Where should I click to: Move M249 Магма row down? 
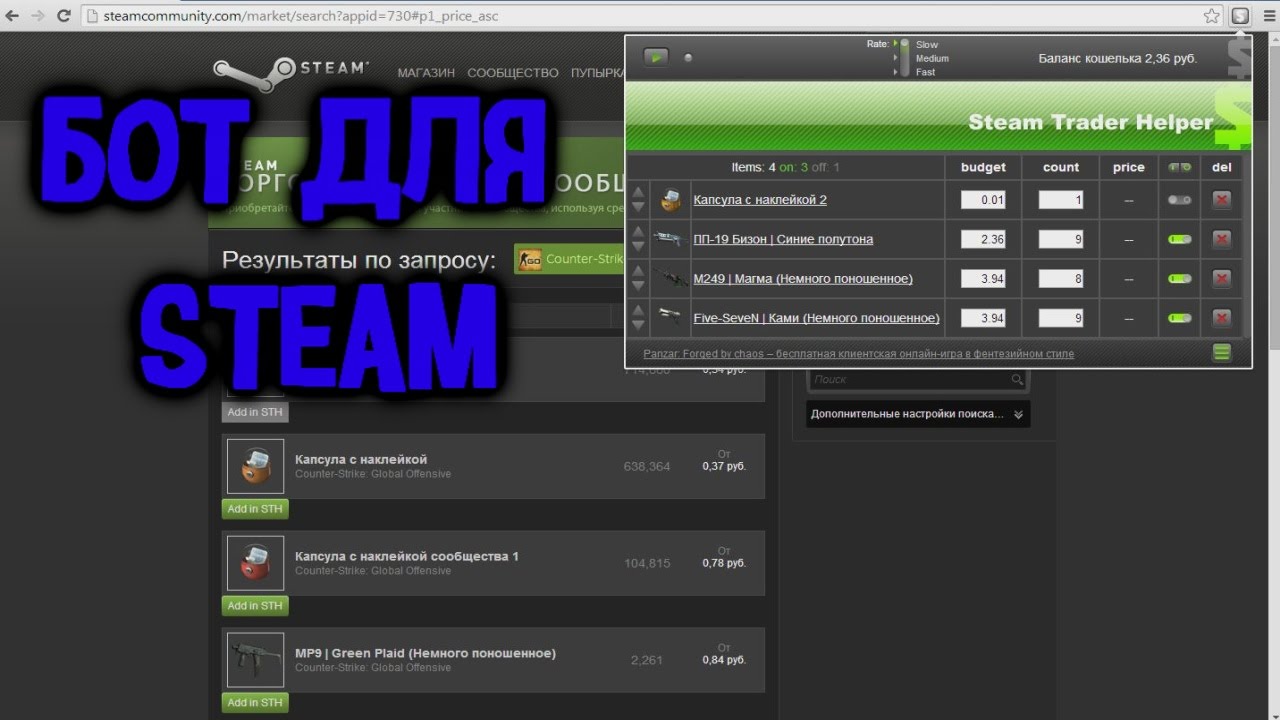pyautogui.click(x=638, y=286)
